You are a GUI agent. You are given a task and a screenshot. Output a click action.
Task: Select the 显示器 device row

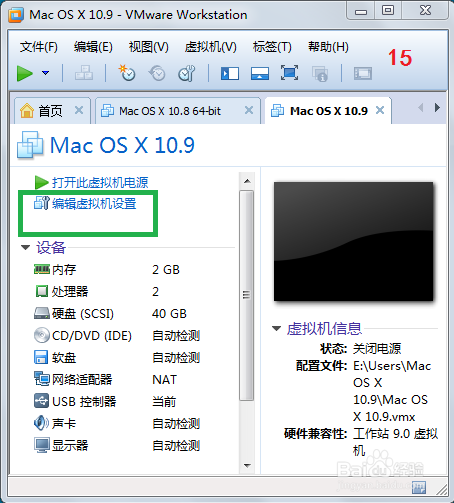click(117, 446)
